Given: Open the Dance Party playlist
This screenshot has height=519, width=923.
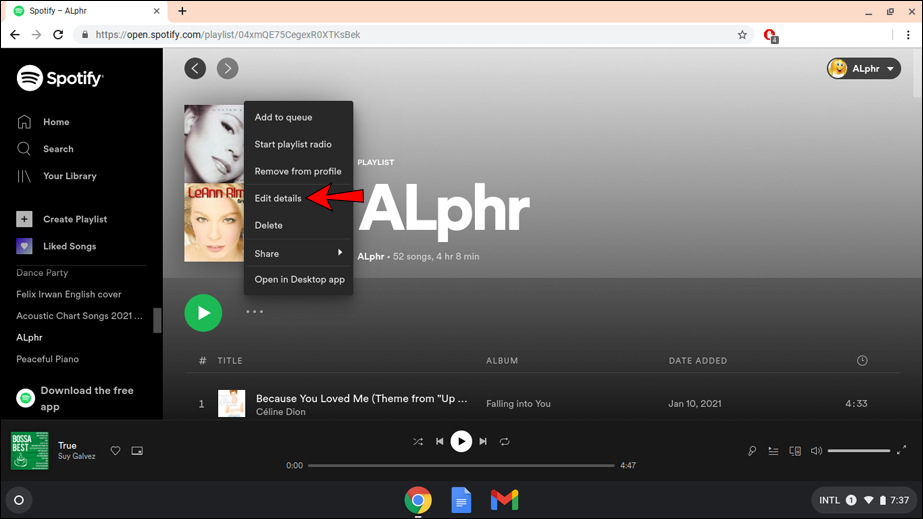Looking at the screenshot, I should (x=42, y=272).
